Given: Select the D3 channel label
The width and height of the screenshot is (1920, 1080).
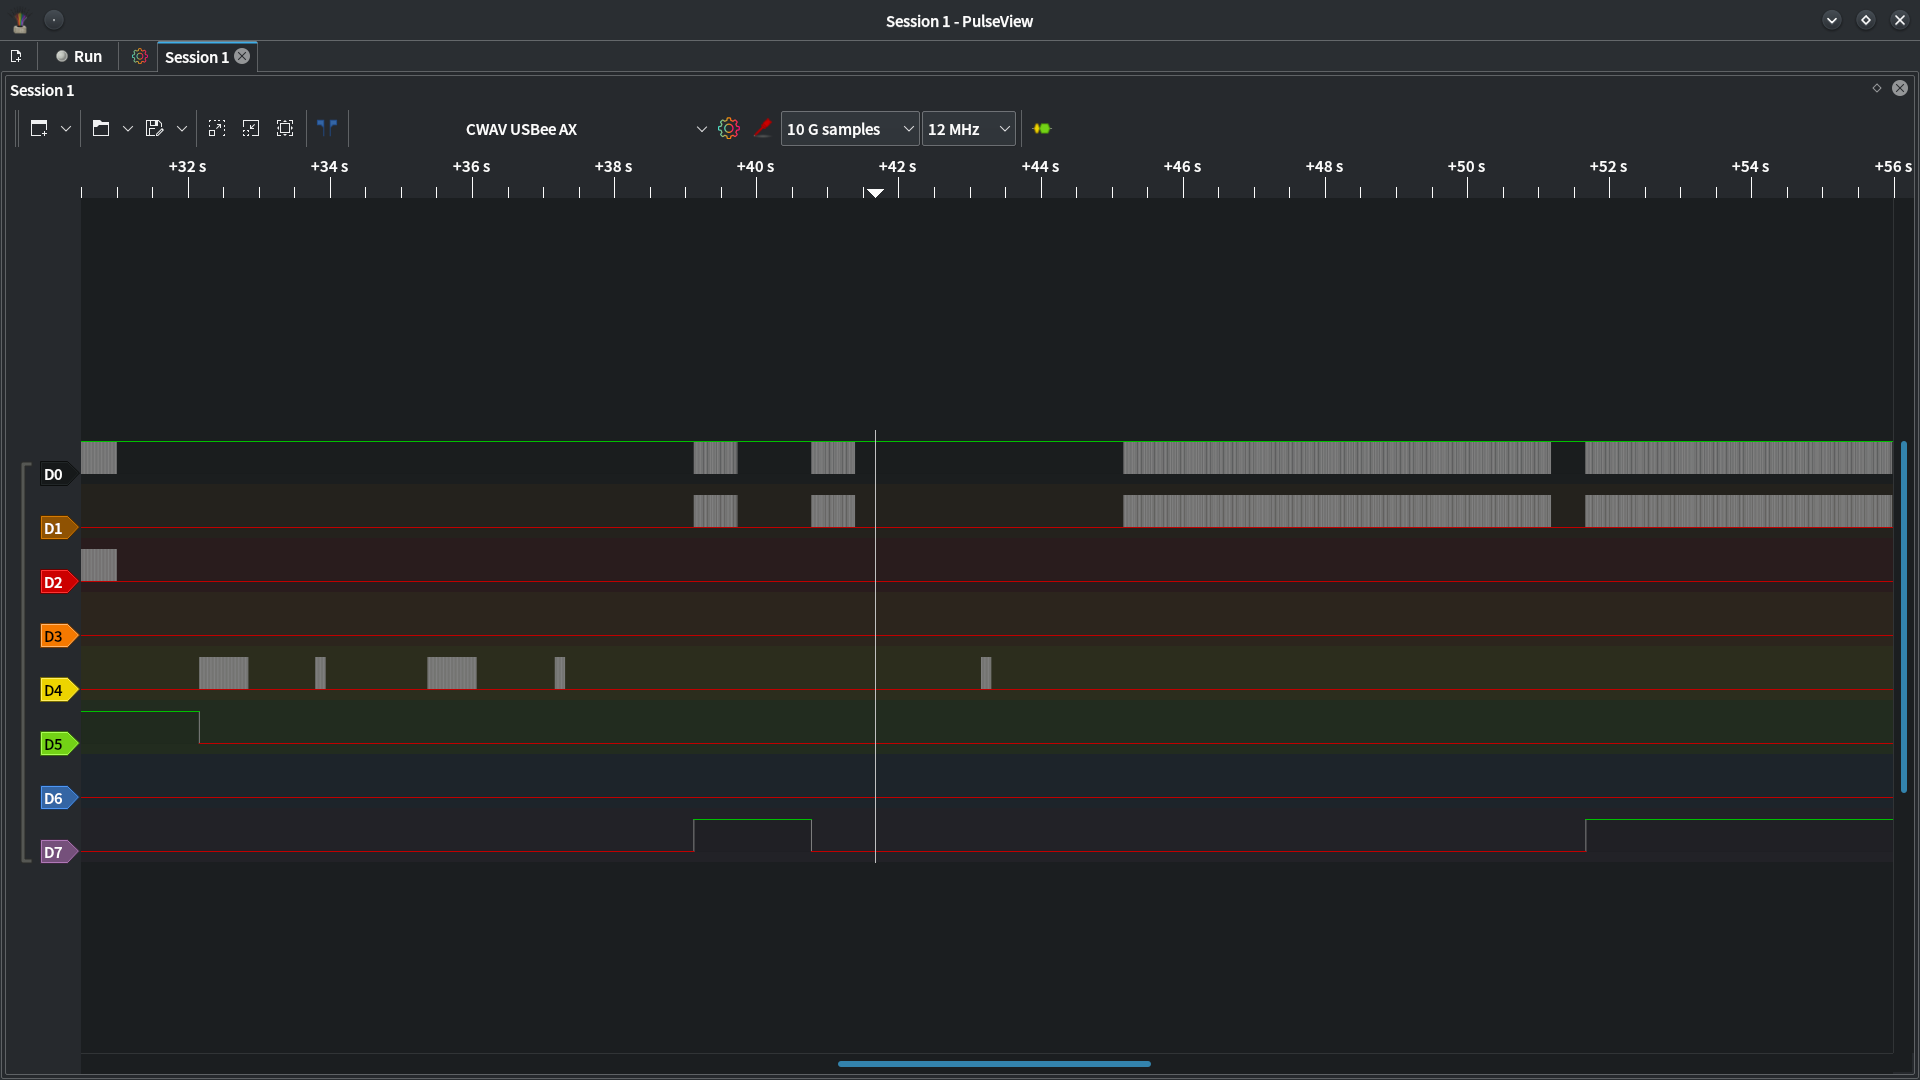Looking at the screenshot, I should coord(58,637).
